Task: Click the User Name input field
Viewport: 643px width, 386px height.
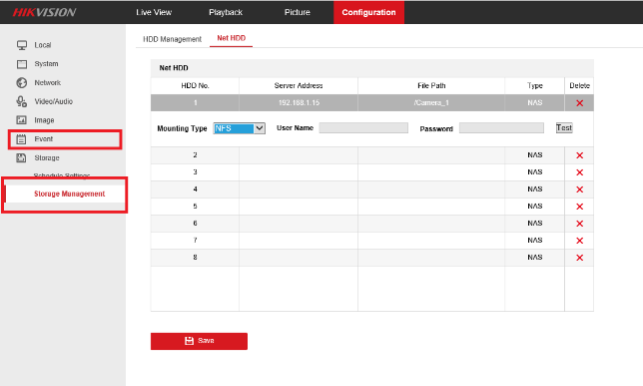Action: click(363, 128)
